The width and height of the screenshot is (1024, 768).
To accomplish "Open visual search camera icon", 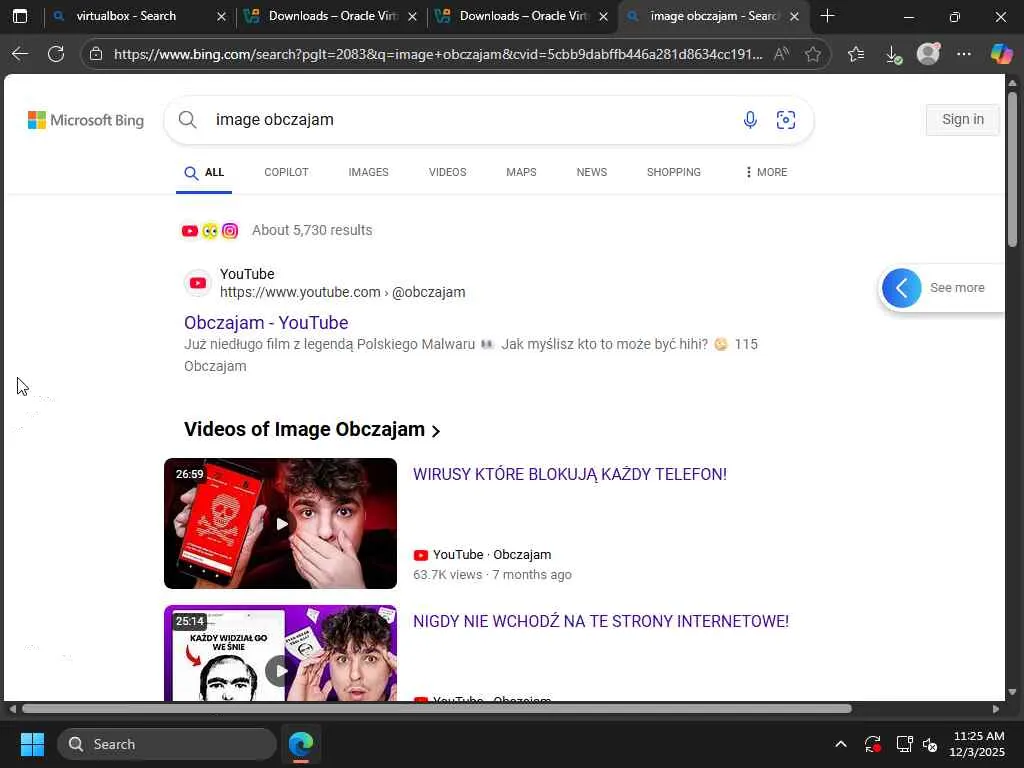I will [x=786, y=120].
